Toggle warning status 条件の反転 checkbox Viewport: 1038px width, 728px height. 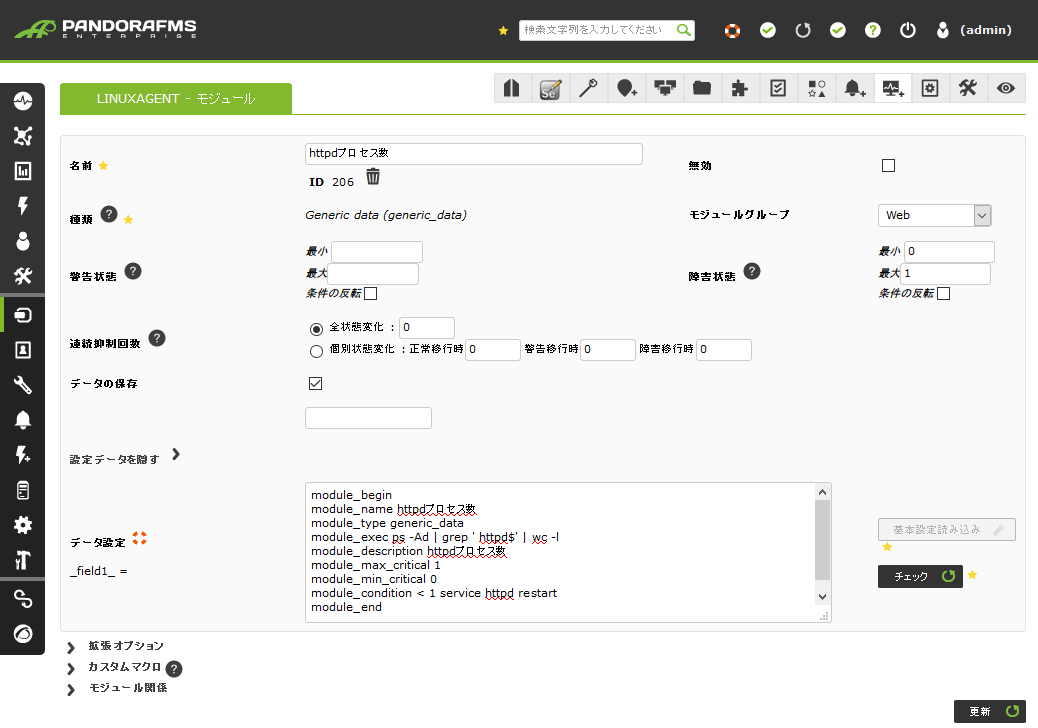coord(371,293)
